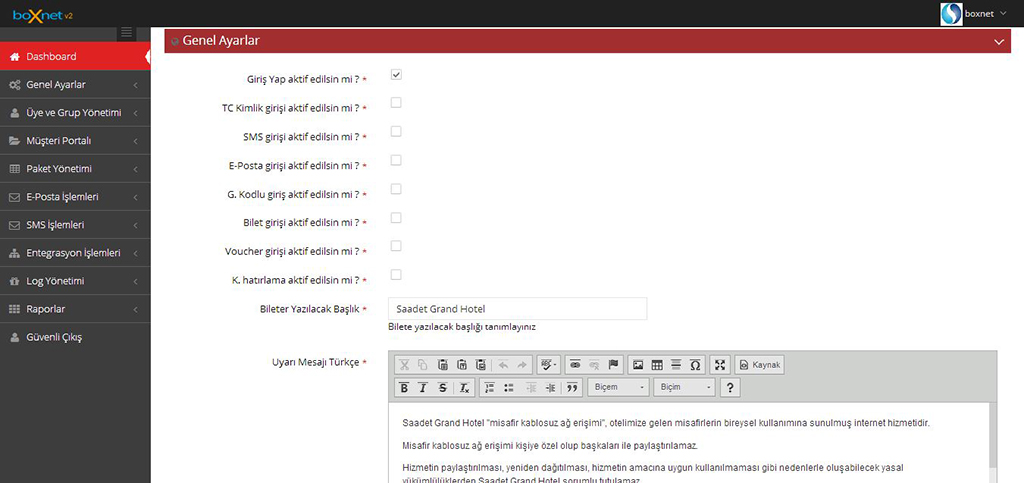Screen dimensions: 1024x483
Task: Insert special character with the Omega icon
Action: coord(696,365)
